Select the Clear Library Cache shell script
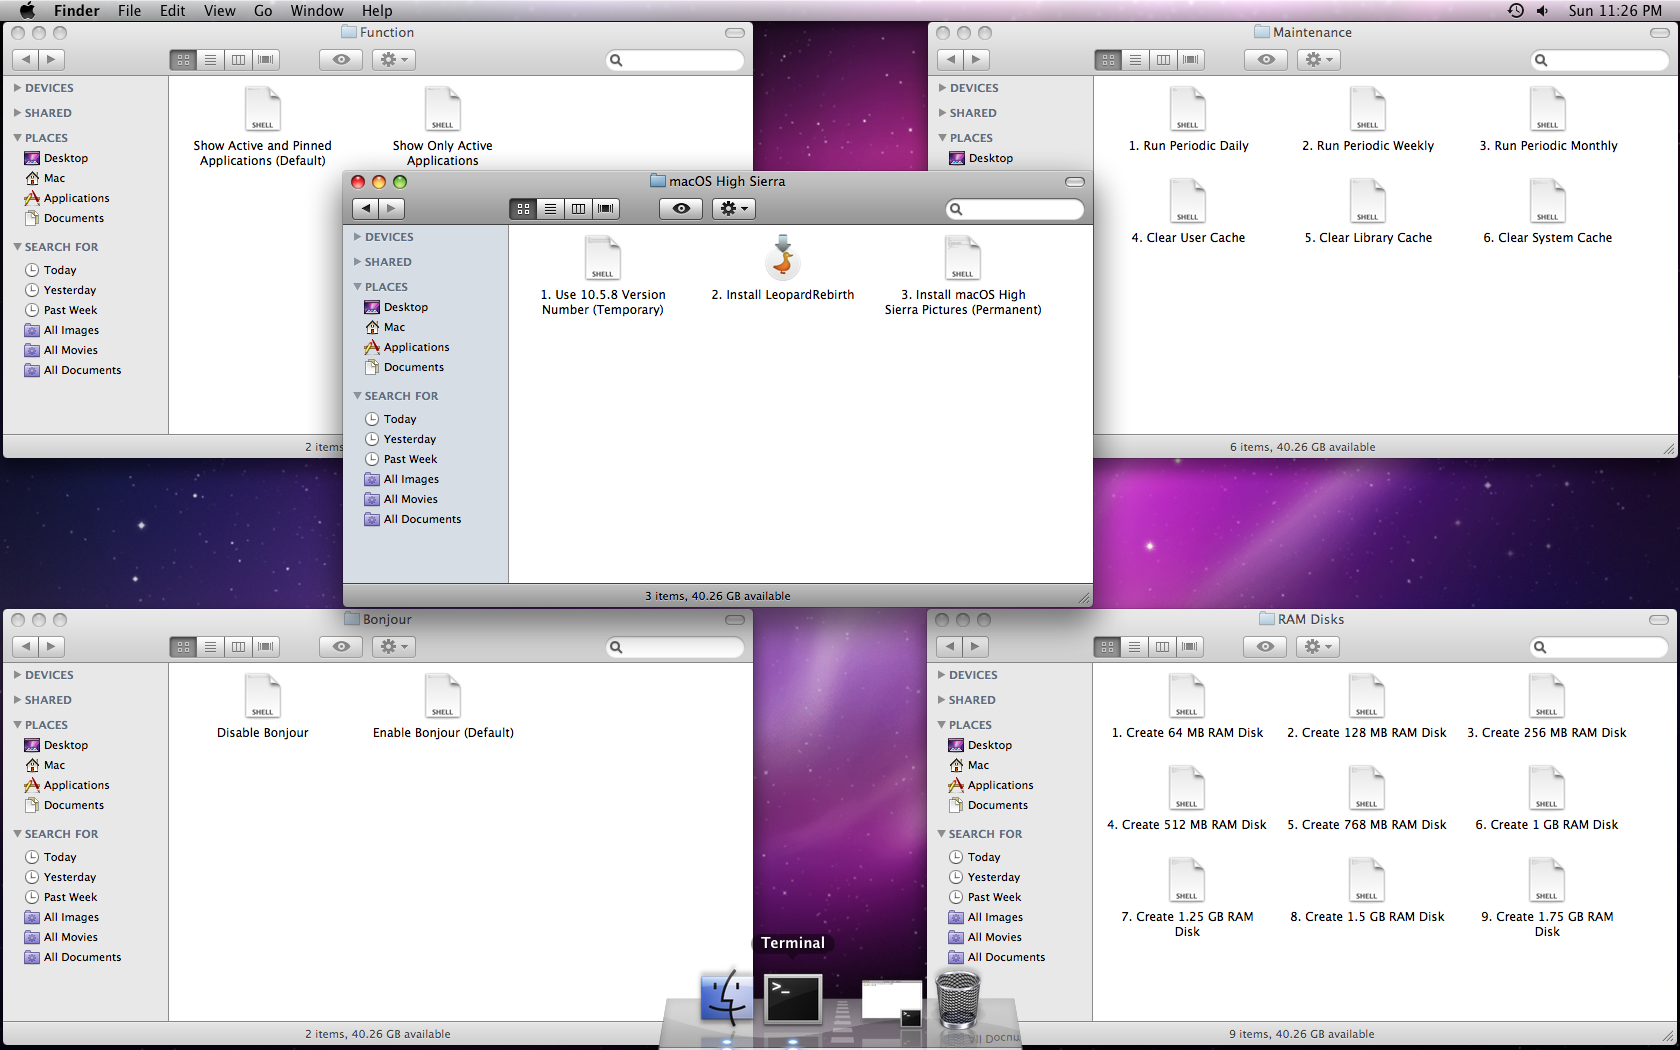 tap(1368, 201)
